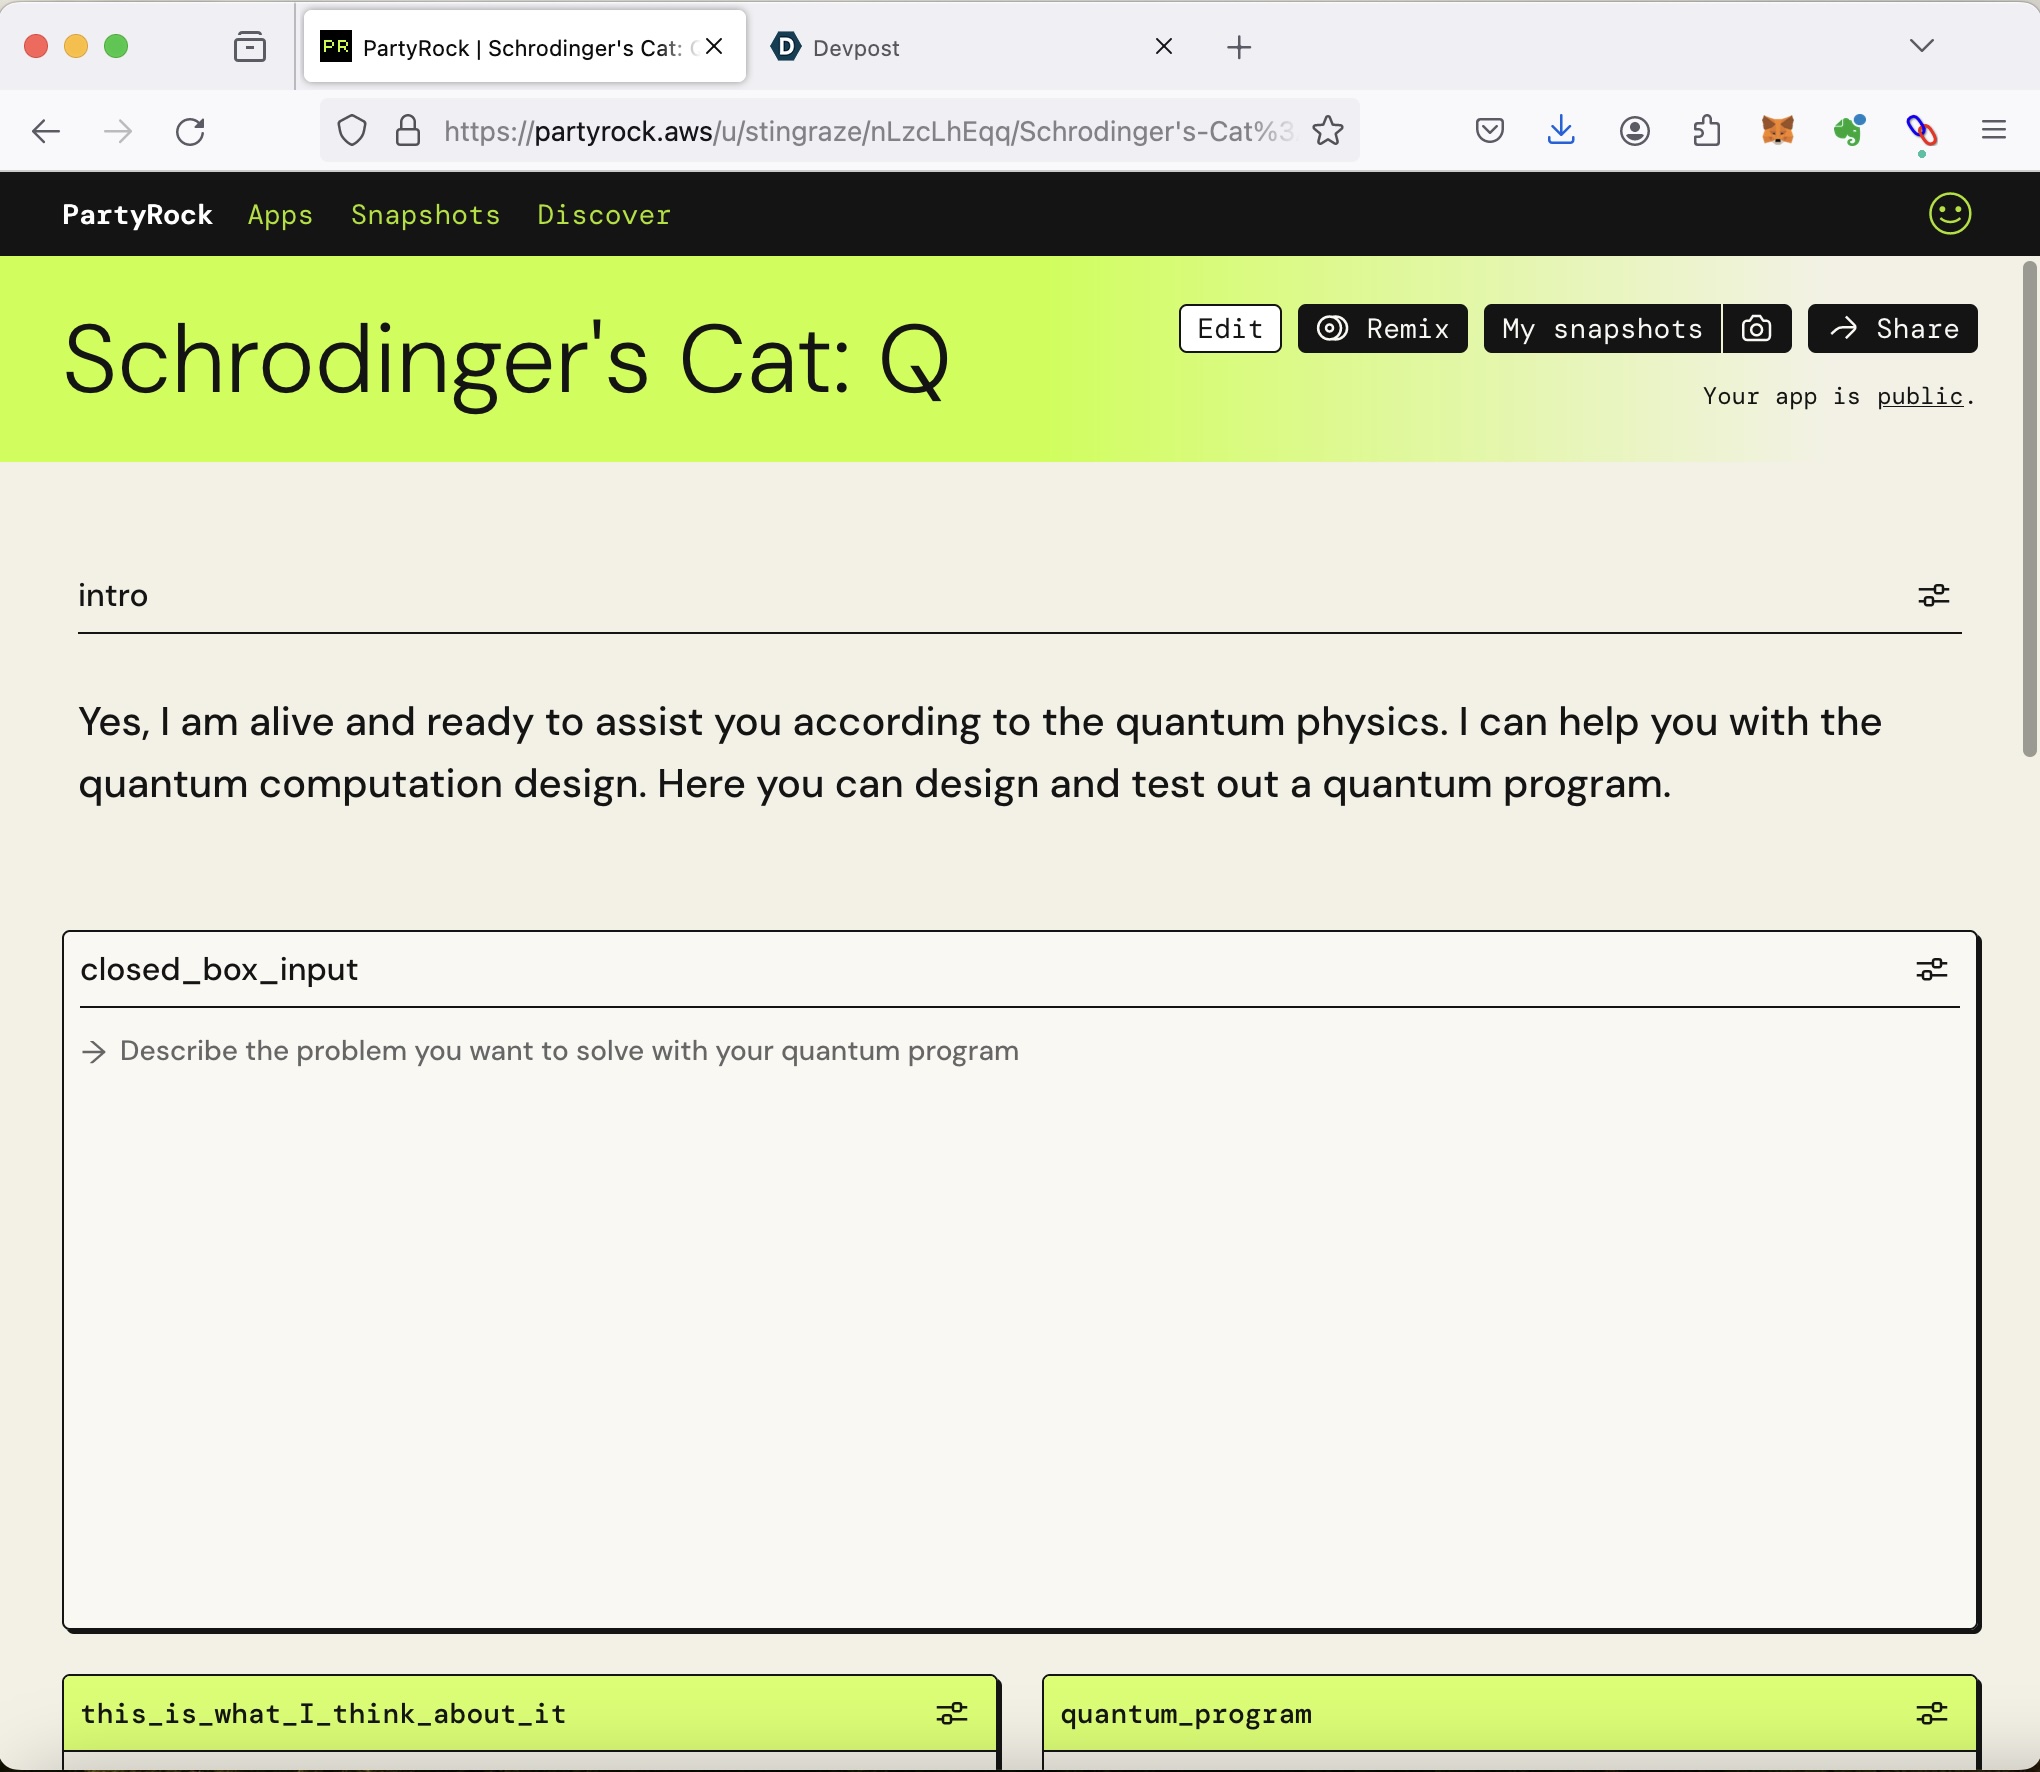Open the Firefox hamburger application menu
The width and height of the screenshot is (2040, 1772).
[x=1993, y=131]
